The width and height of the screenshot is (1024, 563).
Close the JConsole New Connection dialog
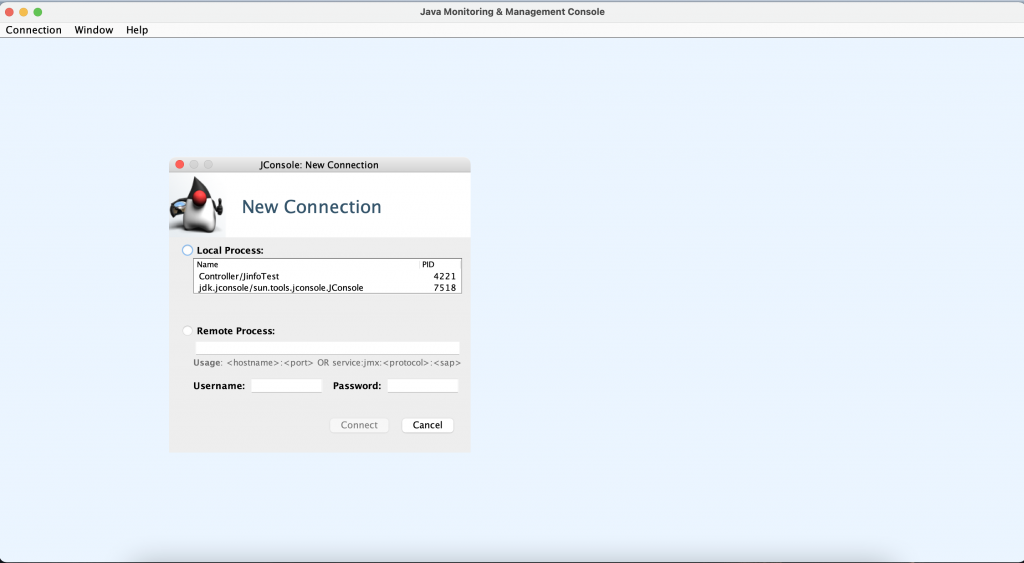pyautogui.click(x=180, y=165)
